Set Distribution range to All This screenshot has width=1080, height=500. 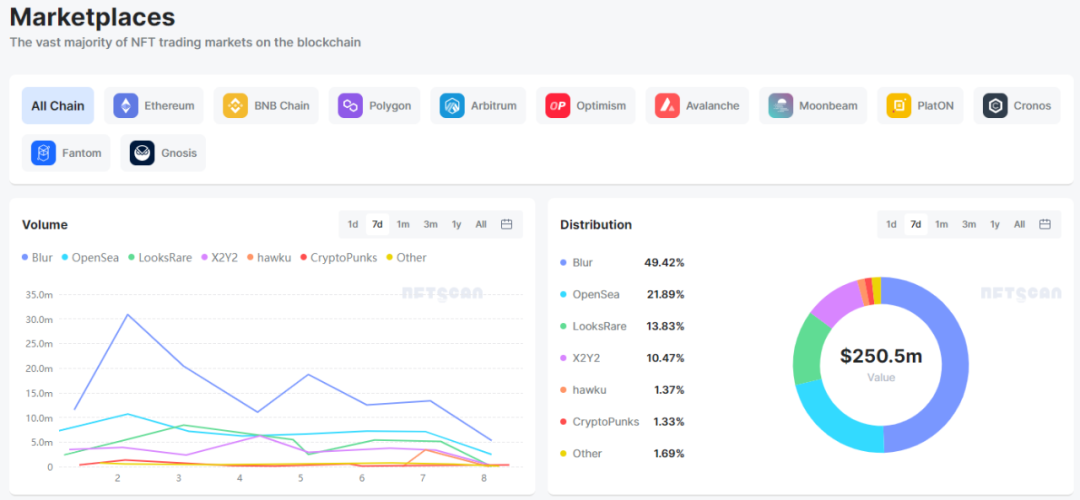pos(1019,224)
